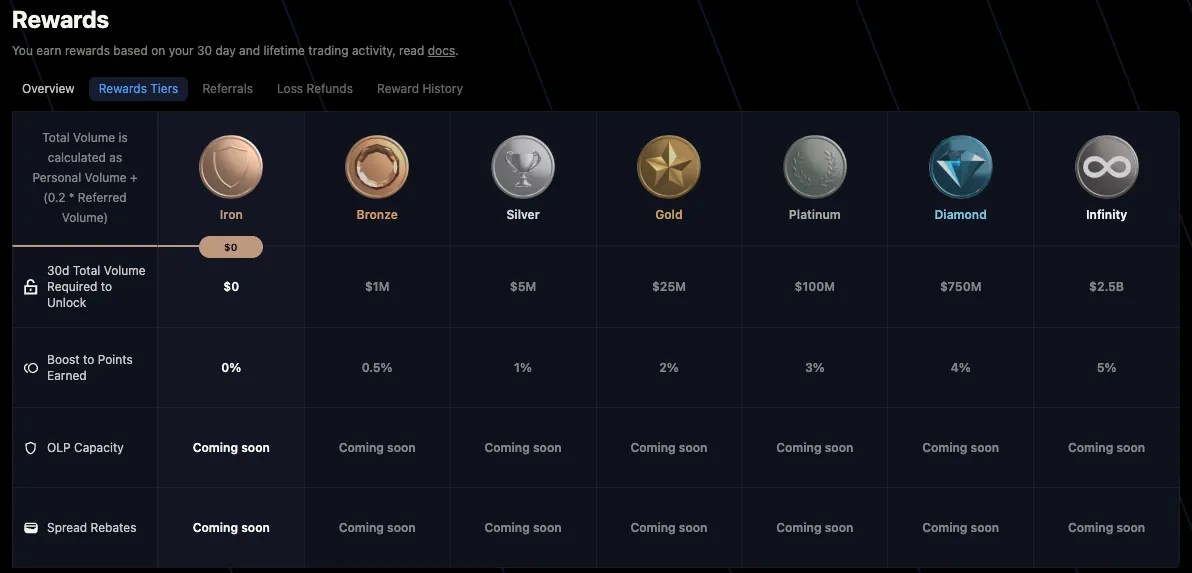
Task: Click the Iron tier shield badge
Action: [231, 167]
